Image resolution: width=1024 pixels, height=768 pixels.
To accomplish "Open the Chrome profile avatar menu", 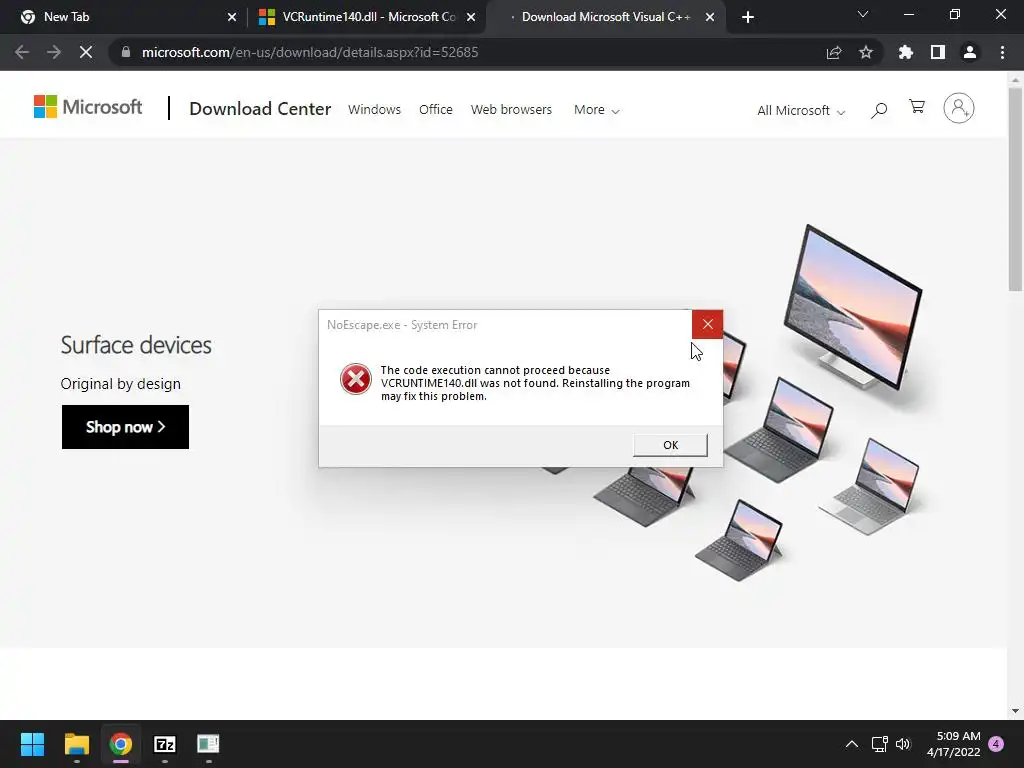I will pyautogui.click(x=970, y=52).
